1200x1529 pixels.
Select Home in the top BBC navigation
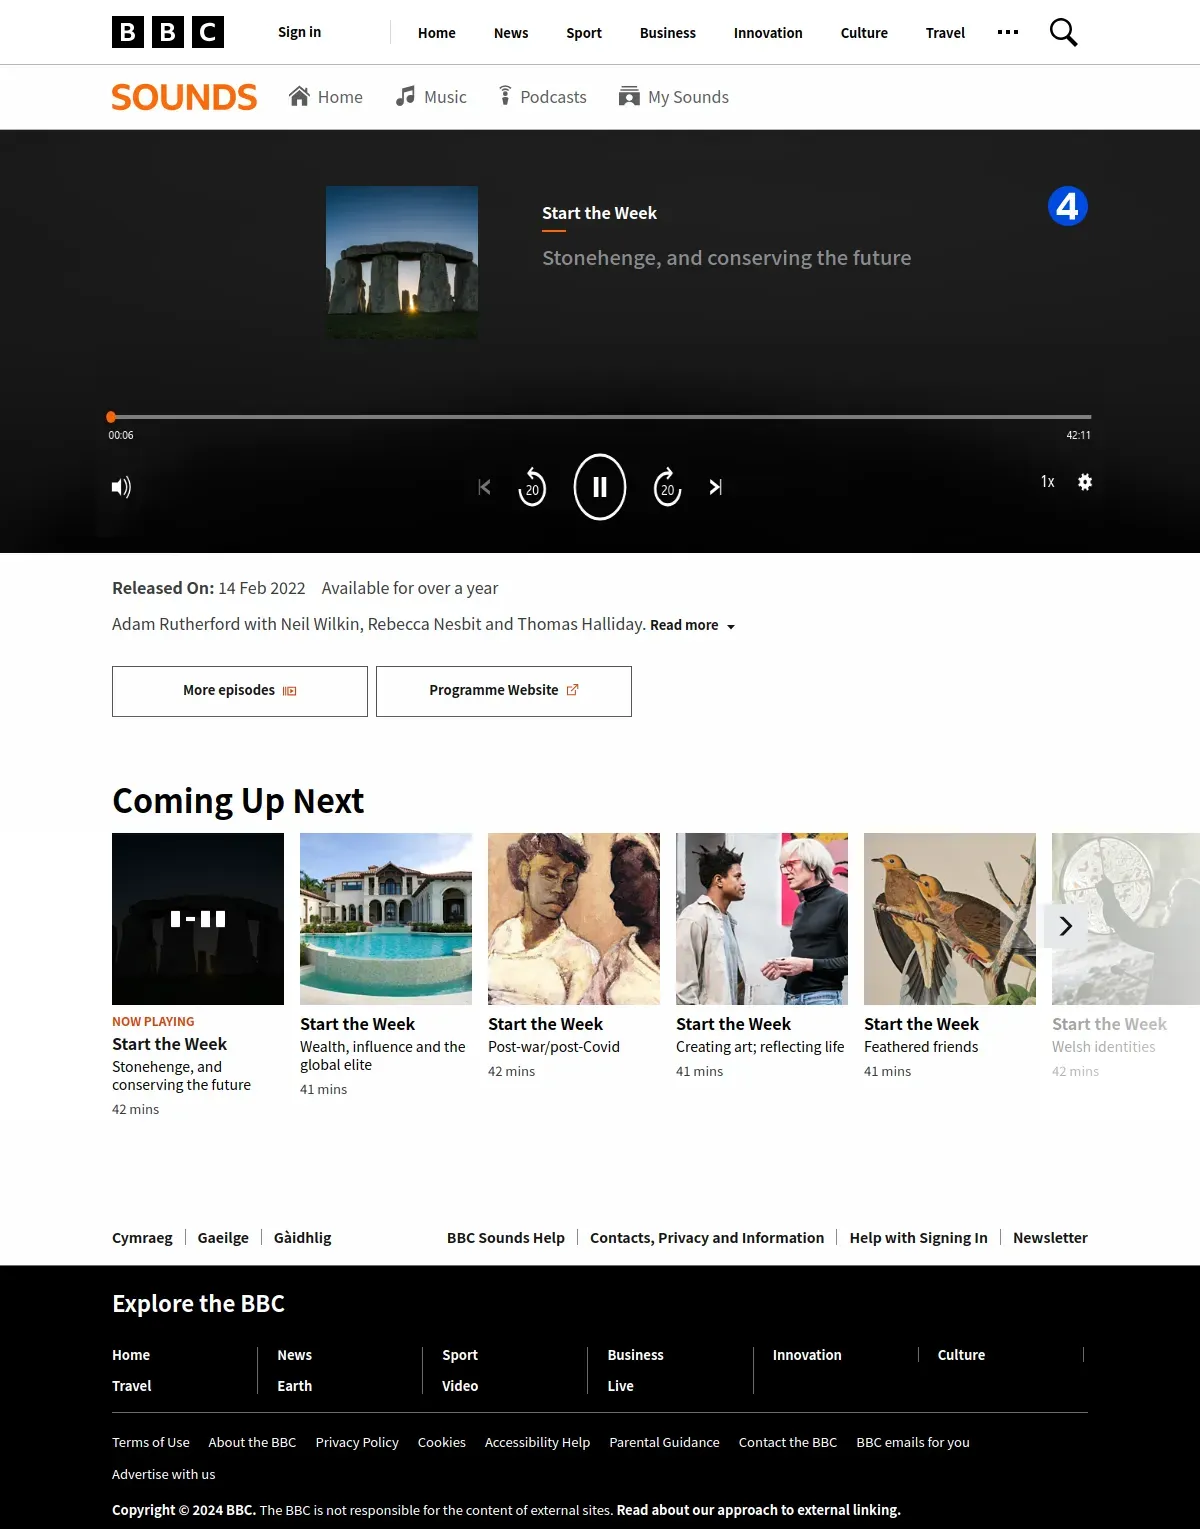(x=437, y=33)
